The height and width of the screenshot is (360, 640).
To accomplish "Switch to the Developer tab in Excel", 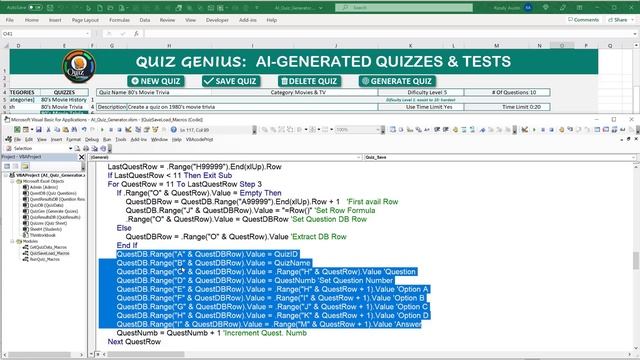I will click(x=217, y=20).
